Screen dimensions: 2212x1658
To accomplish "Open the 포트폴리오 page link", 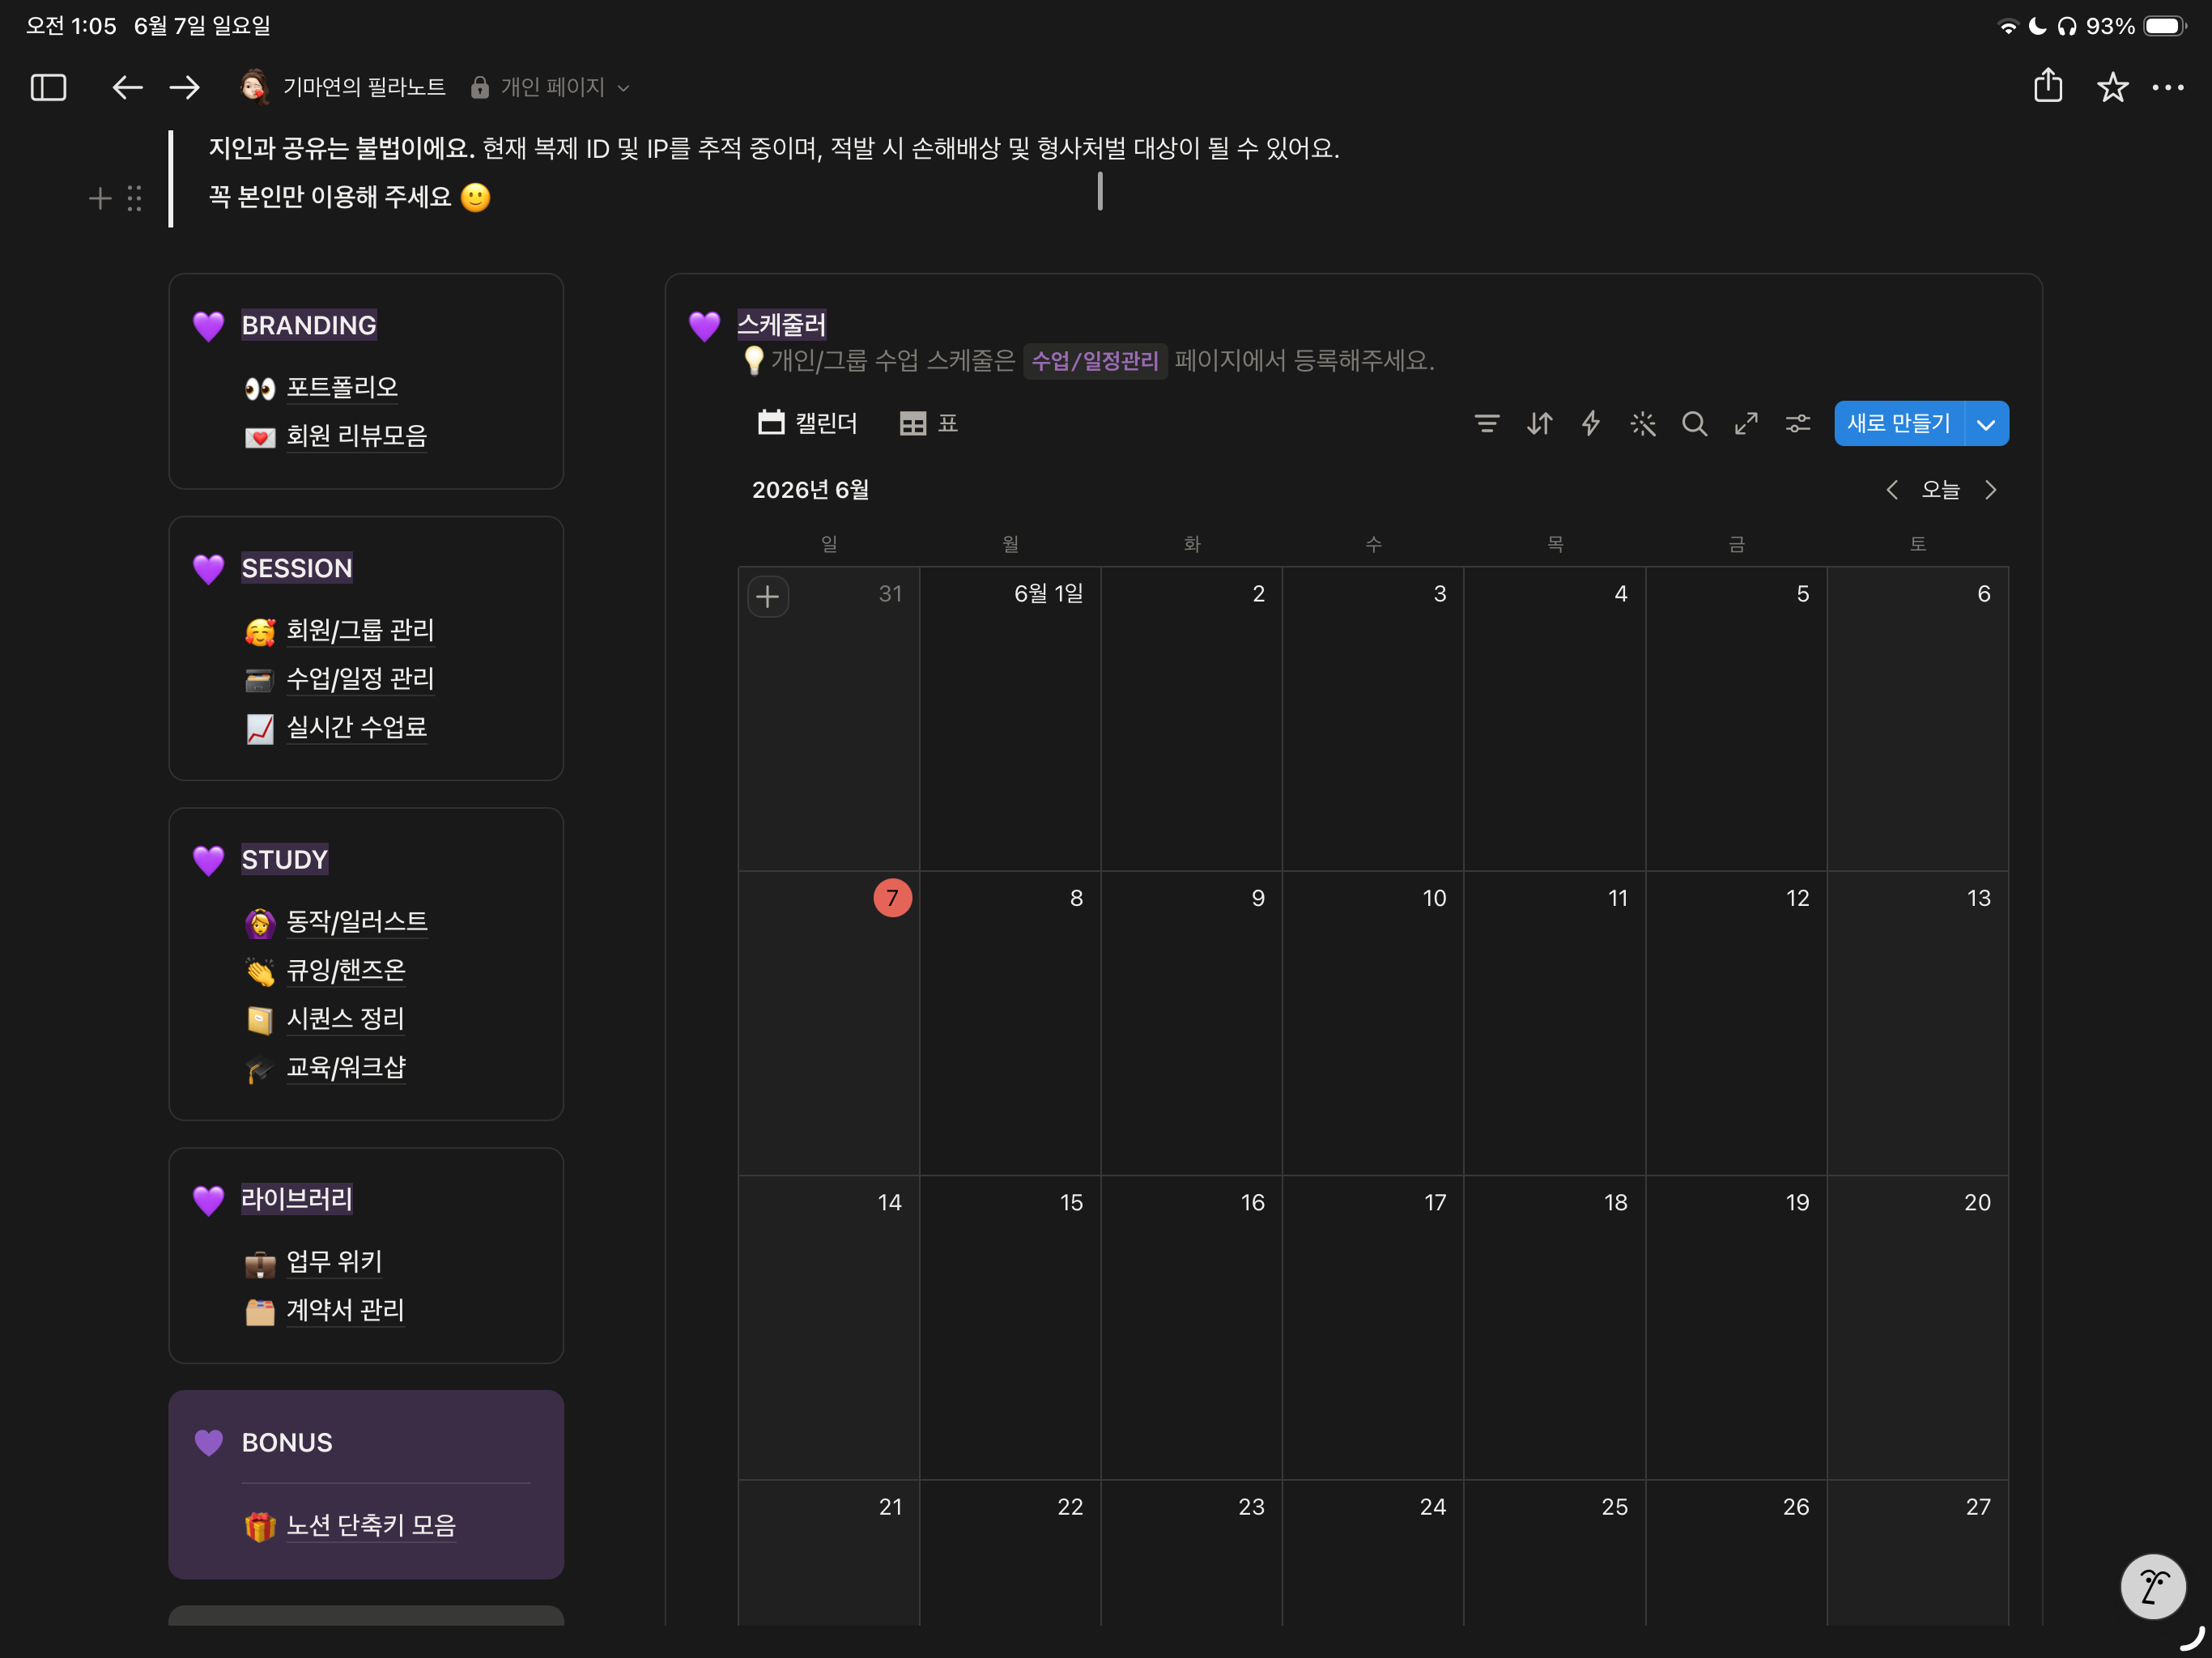I will click(x=342, y=388).
